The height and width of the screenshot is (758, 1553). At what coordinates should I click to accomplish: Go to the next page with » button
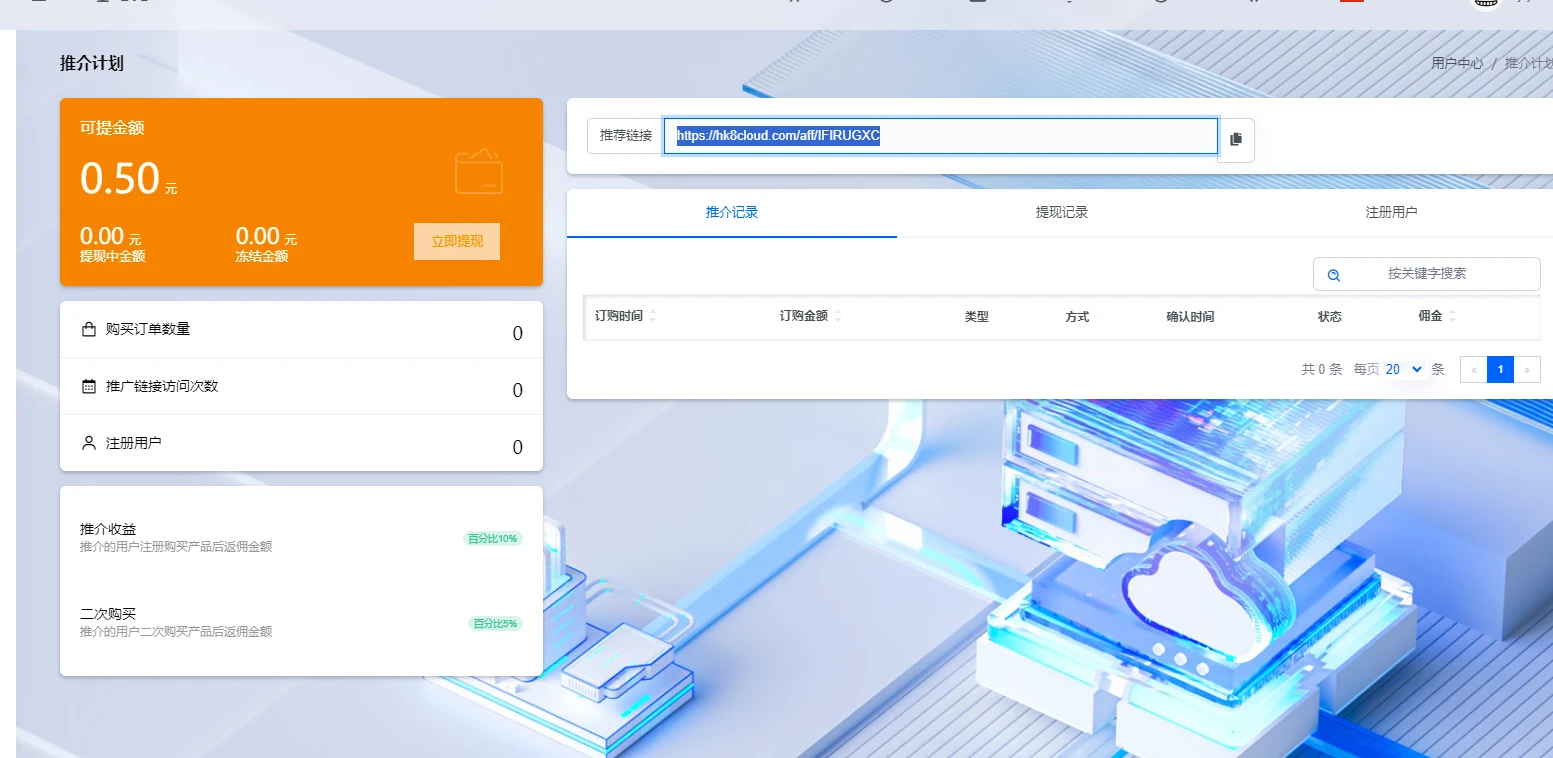pos(1527,369)
